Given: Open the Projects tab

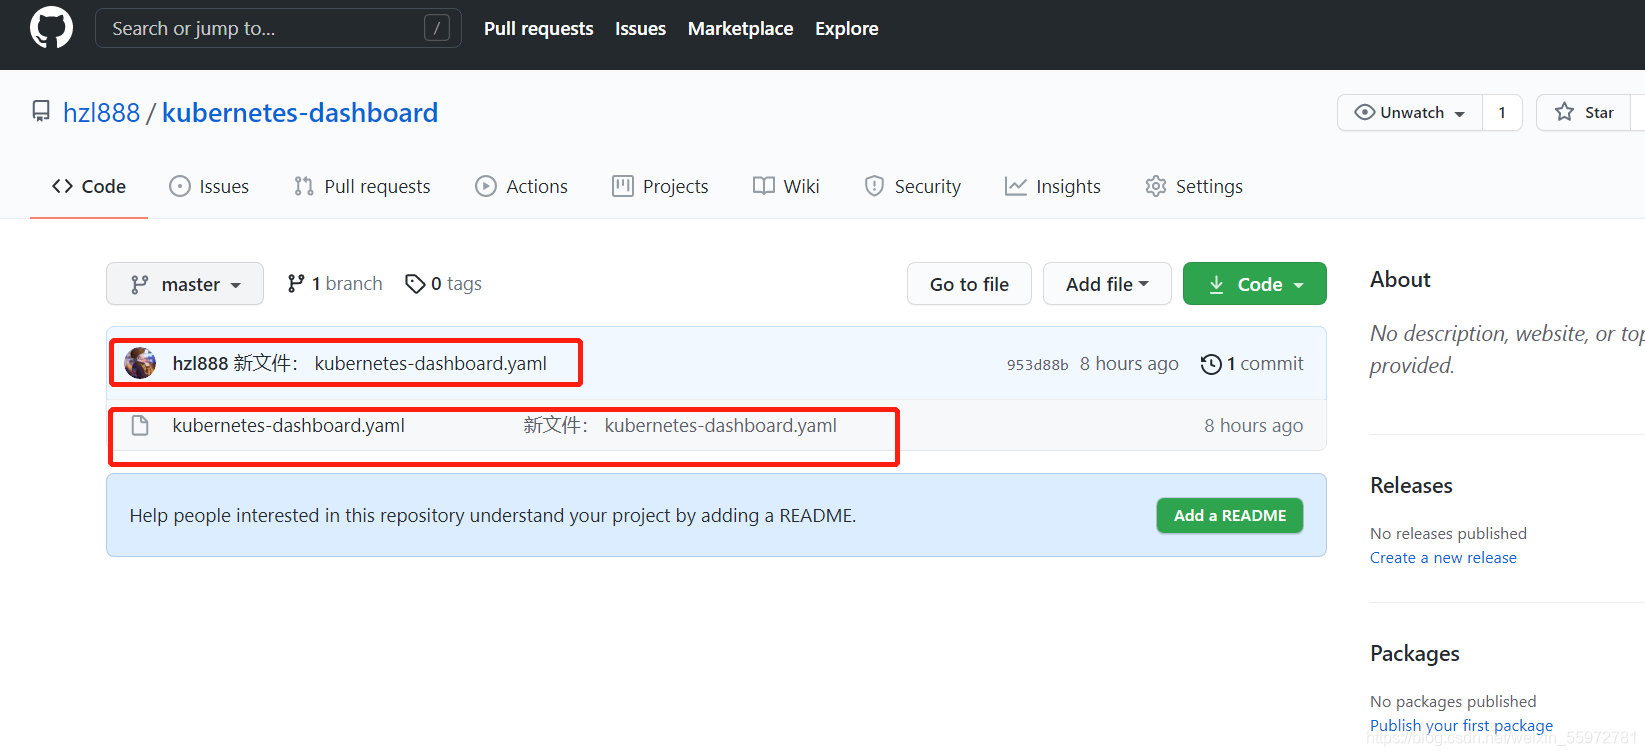Looking at the screenshot, I should point(660,186).
